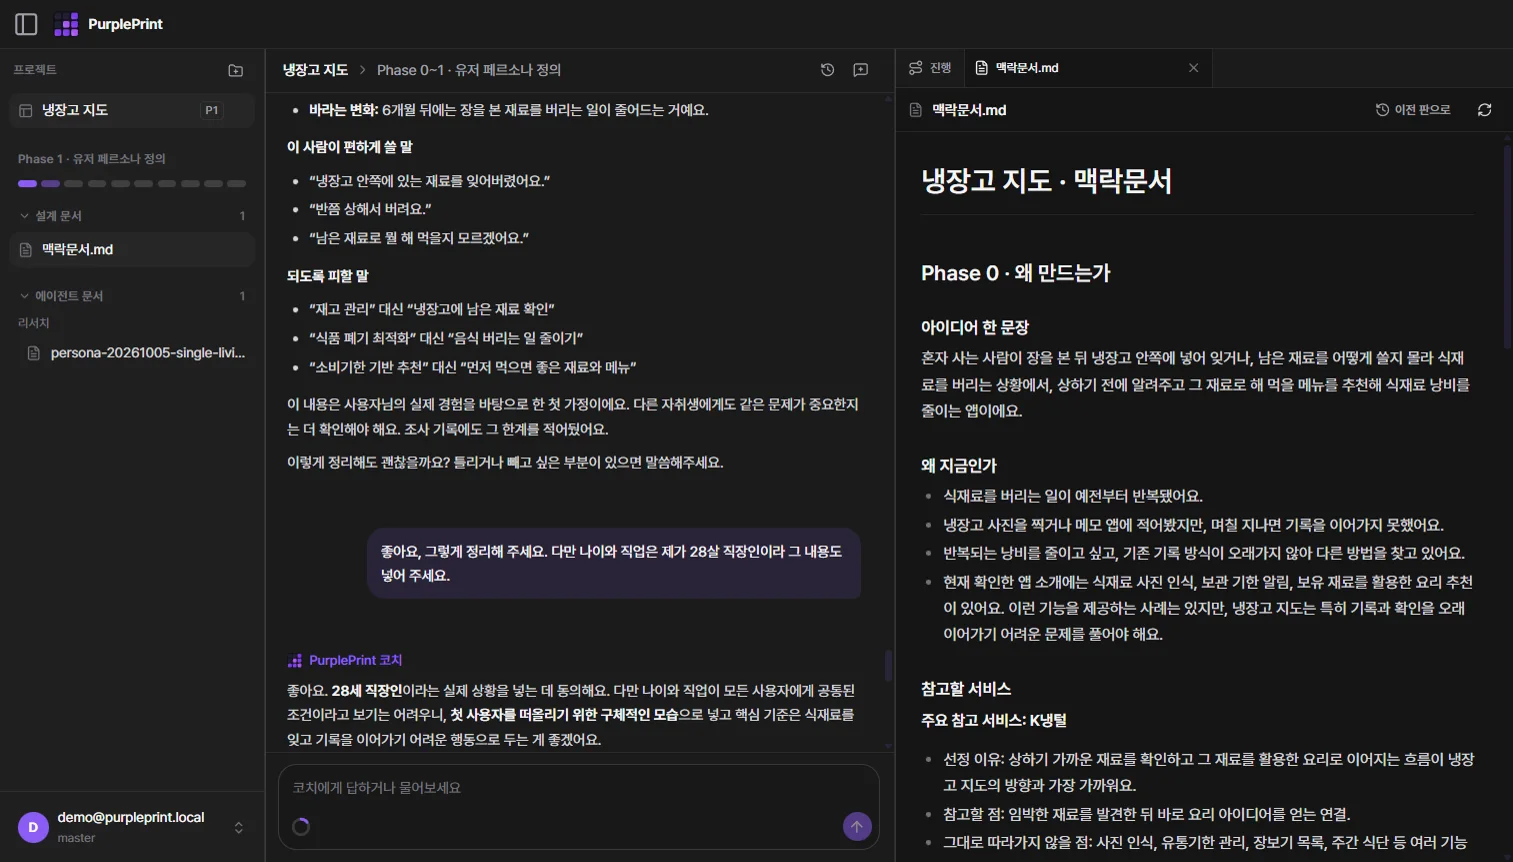Click the 이전 판으로 button
The height and width of the screenshot is (862, 1513).
coord(1413,110)
